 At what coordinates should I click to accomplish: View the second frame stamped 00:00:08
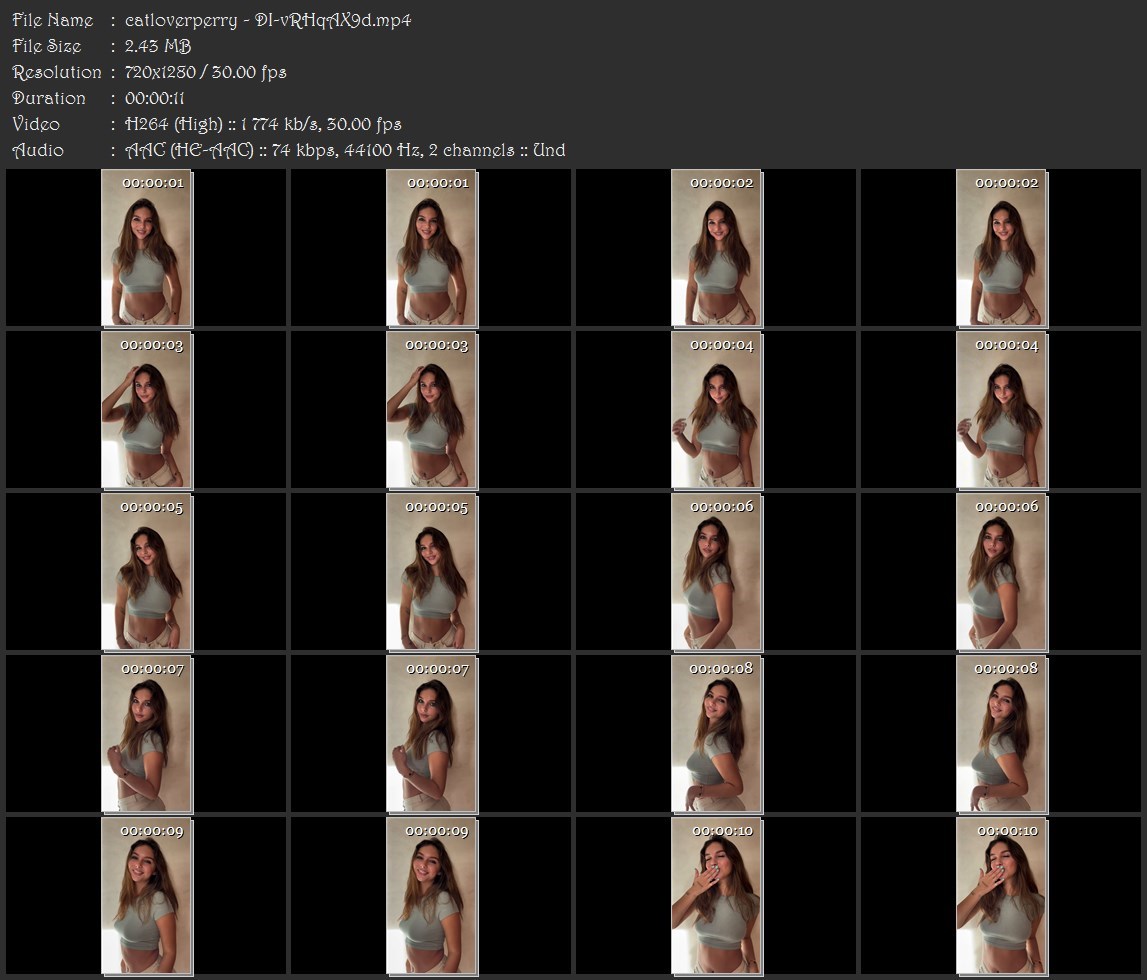(1001, 734)
